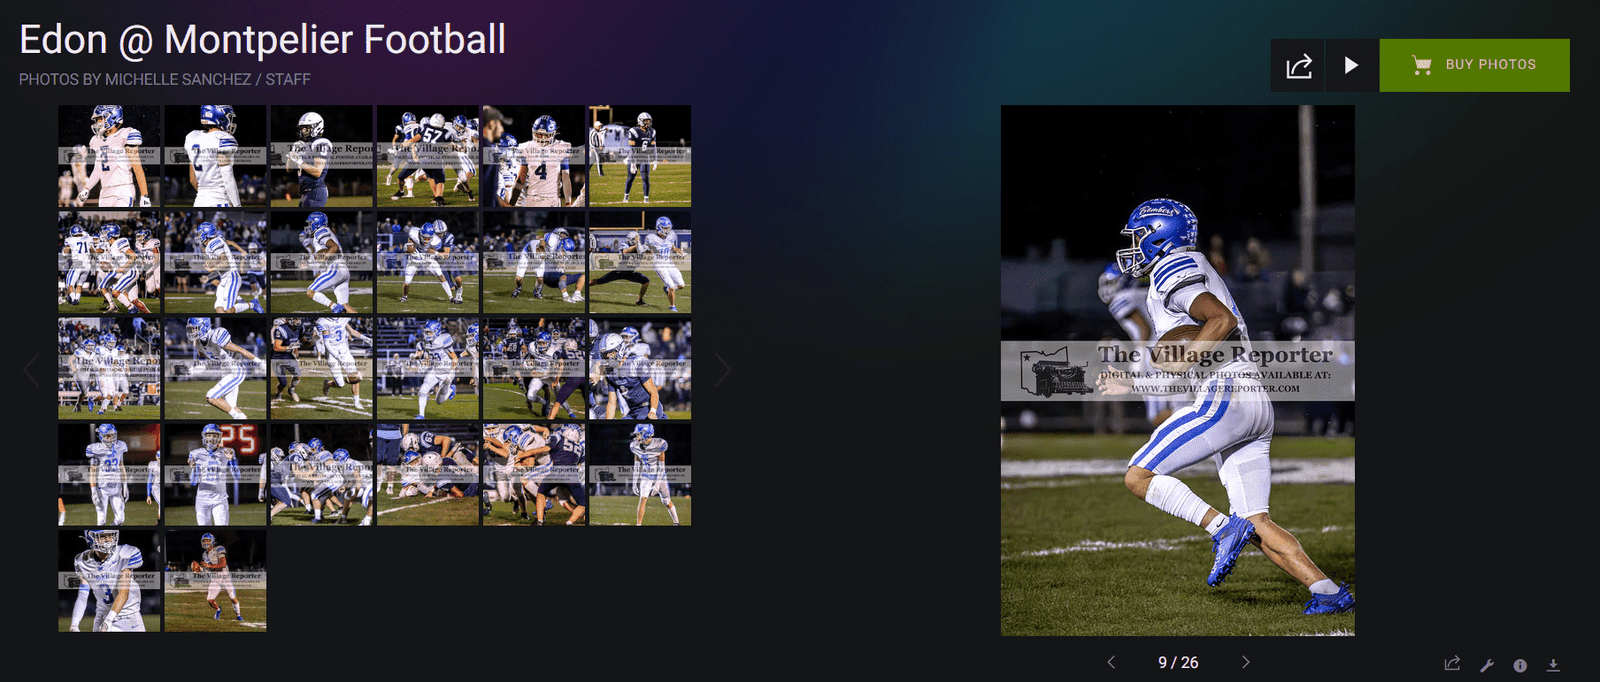Click the large main photo of running player
Image resolution: width=1600 pixels, height=682 pixels.
coord(1178,370)
